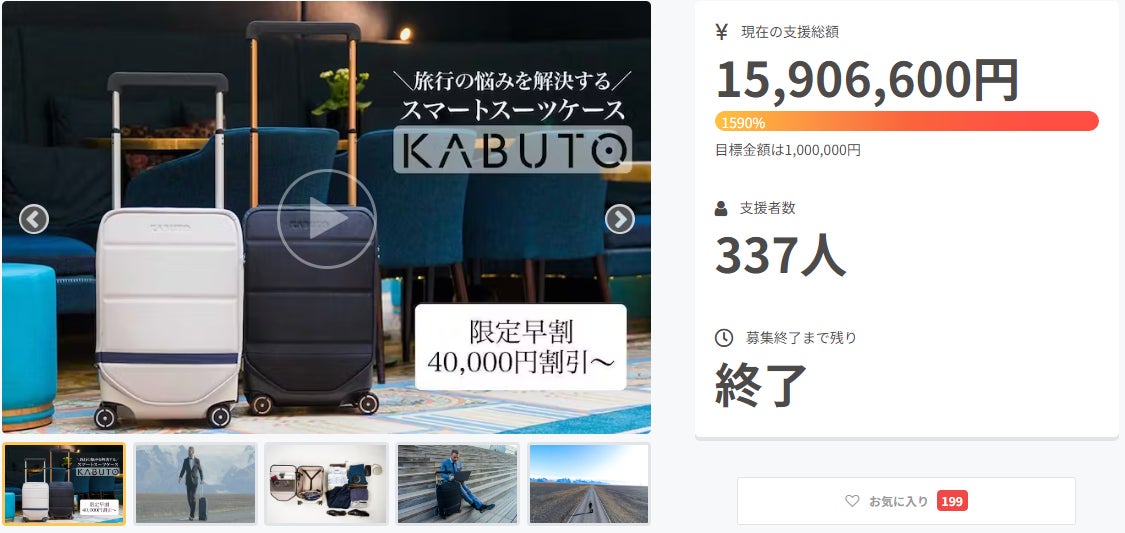Viewport: 1125px width, 533px height.
Task: Select the man sitting on steps thumbnail
Action: pyautogui.click(x=457, y=484)
